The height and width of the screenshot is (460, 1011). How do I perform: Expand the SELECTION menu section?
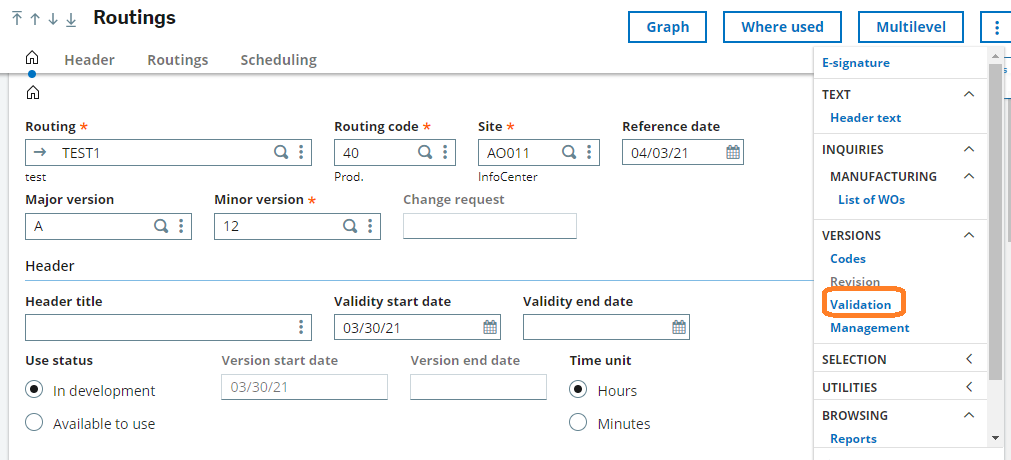(900, 359)
